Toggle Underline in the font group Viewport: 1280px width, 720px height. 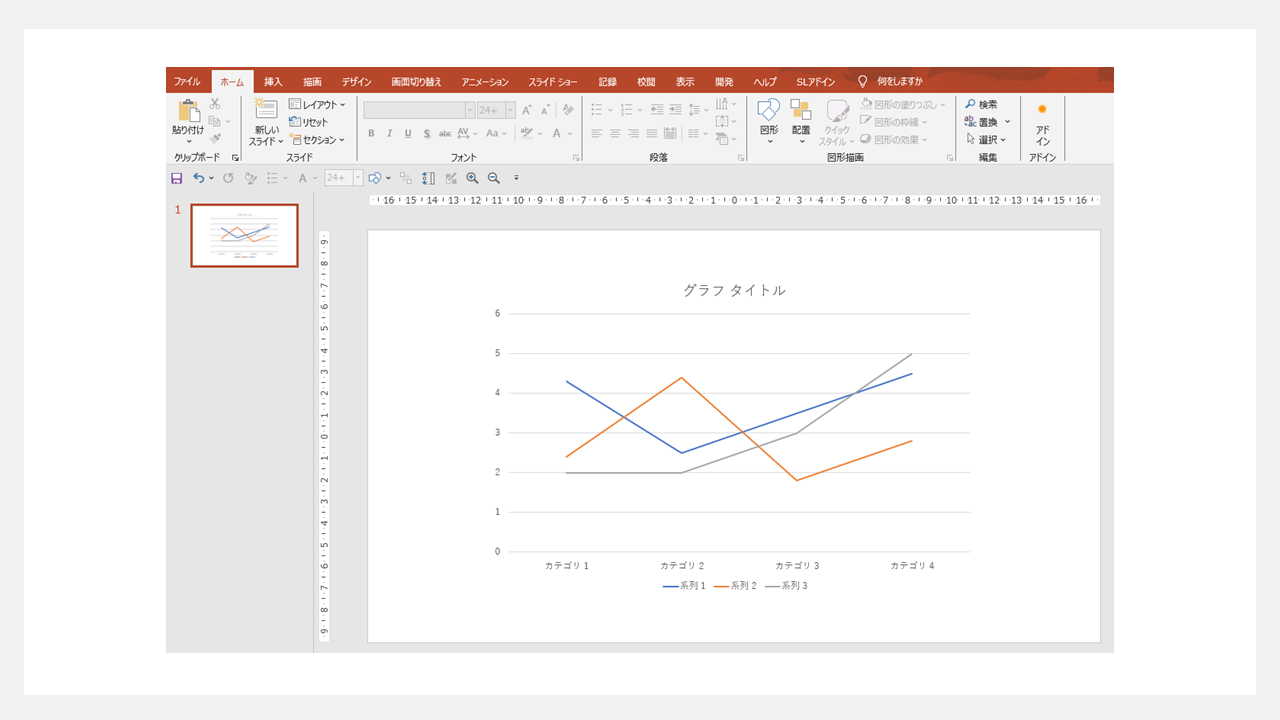(x=408, y=133)
